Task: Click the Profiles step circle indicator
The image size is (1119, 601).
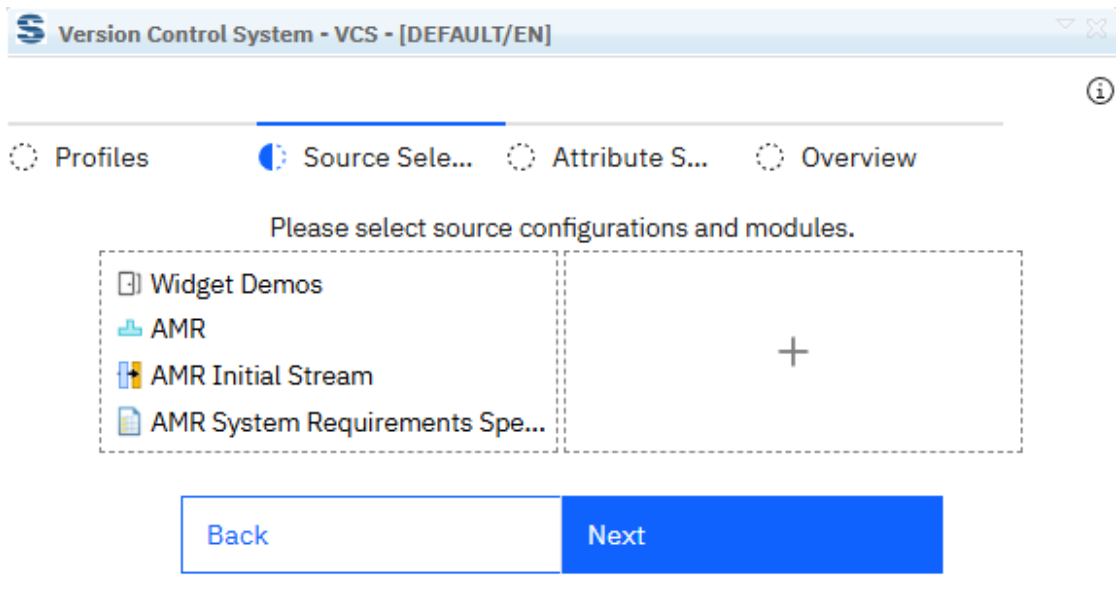Action: point(24,158)
